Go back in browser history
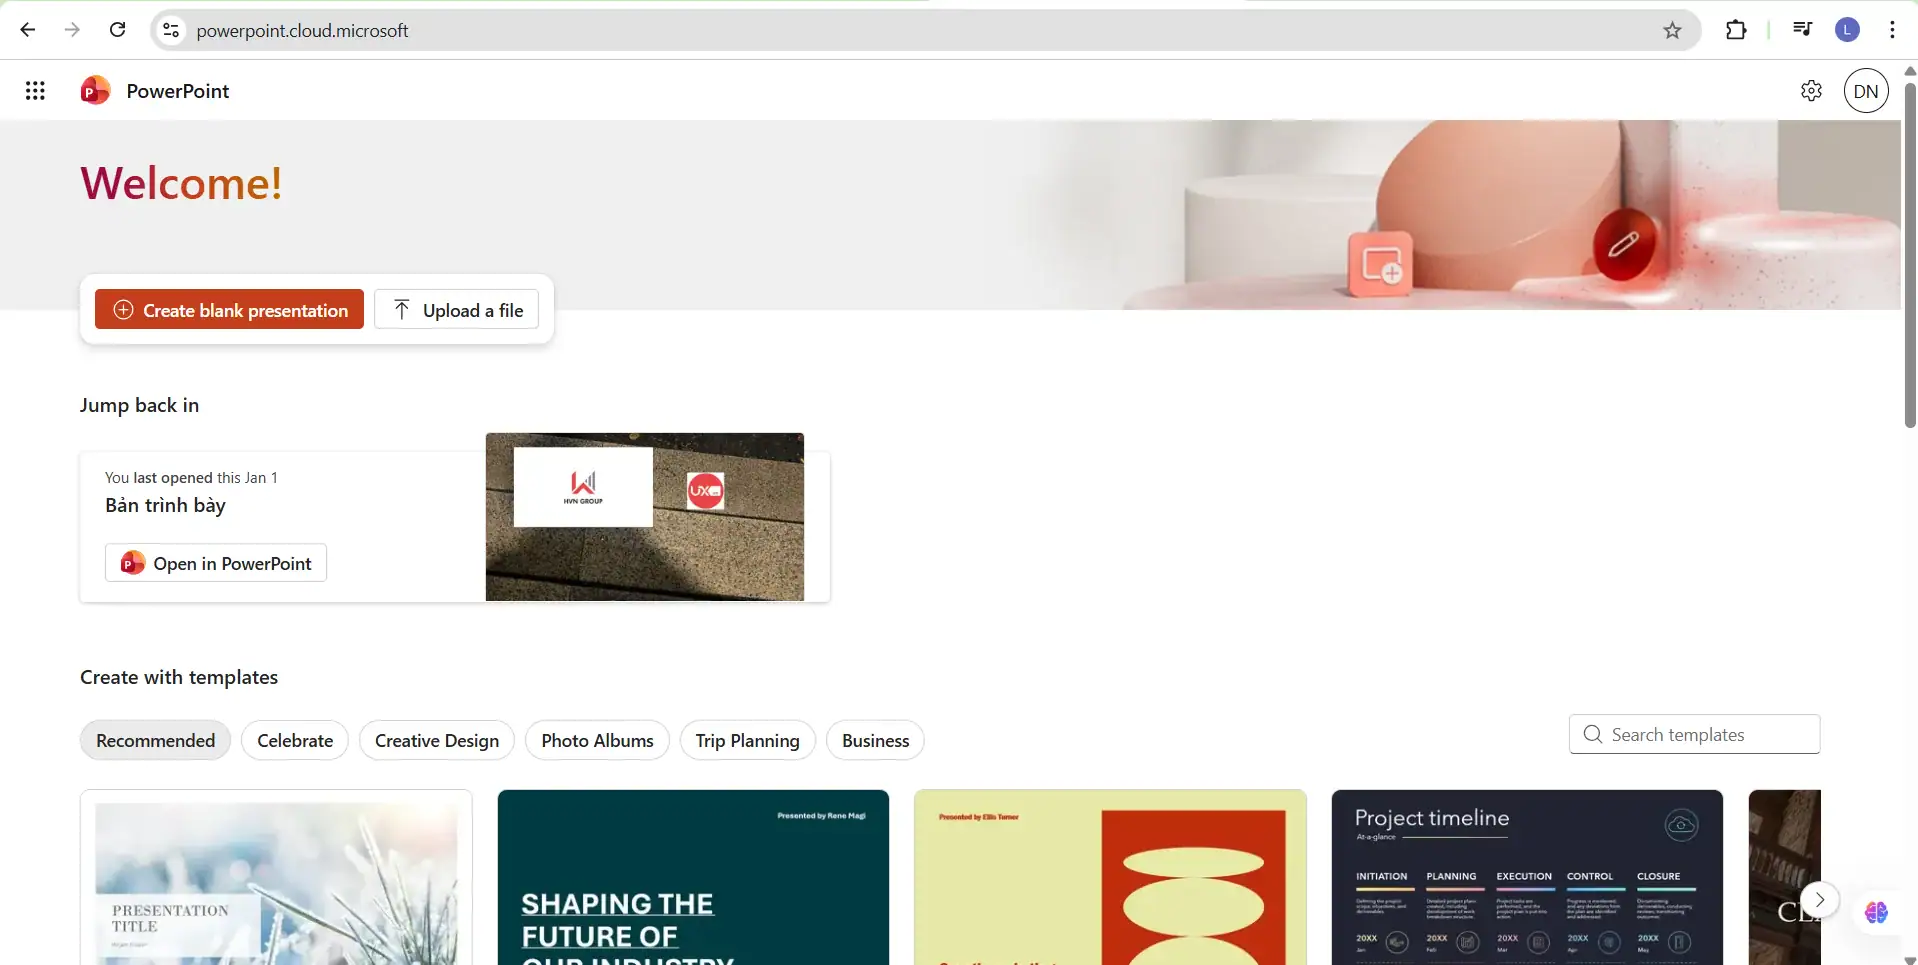The width and height of the screenshot is (1918, 965). click(x=28, y=30)
